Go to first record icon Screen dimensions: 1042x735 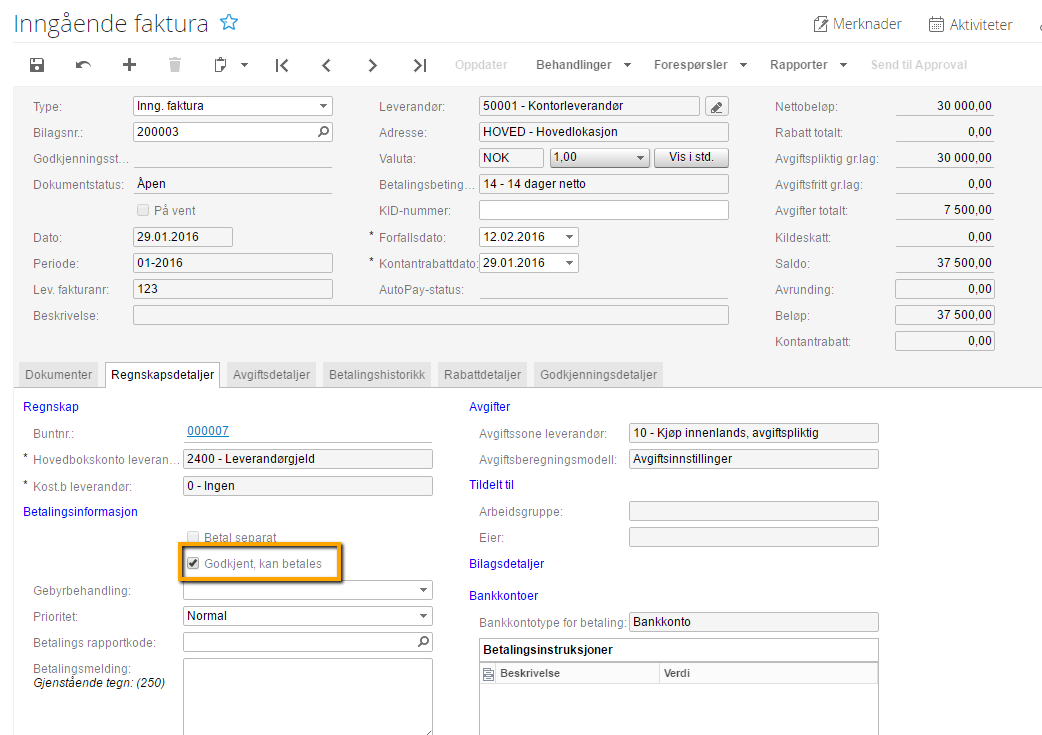tap(282, 65)
